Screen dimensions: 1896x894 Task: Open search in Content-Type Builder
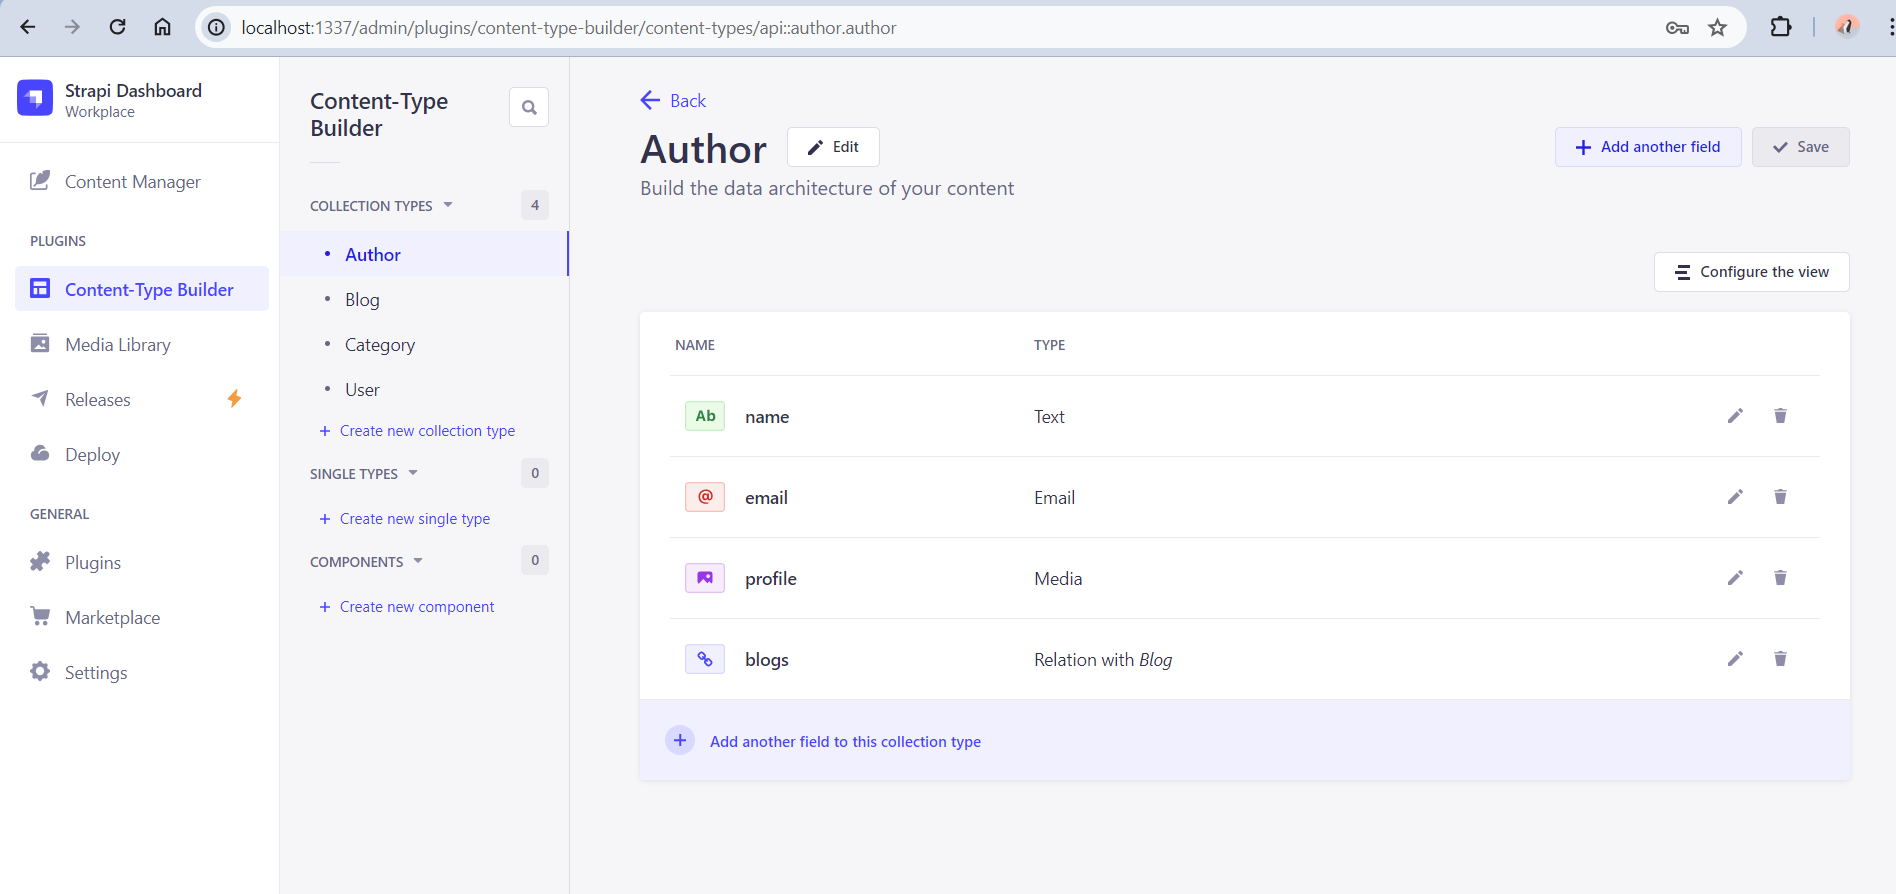pos(529,107)
